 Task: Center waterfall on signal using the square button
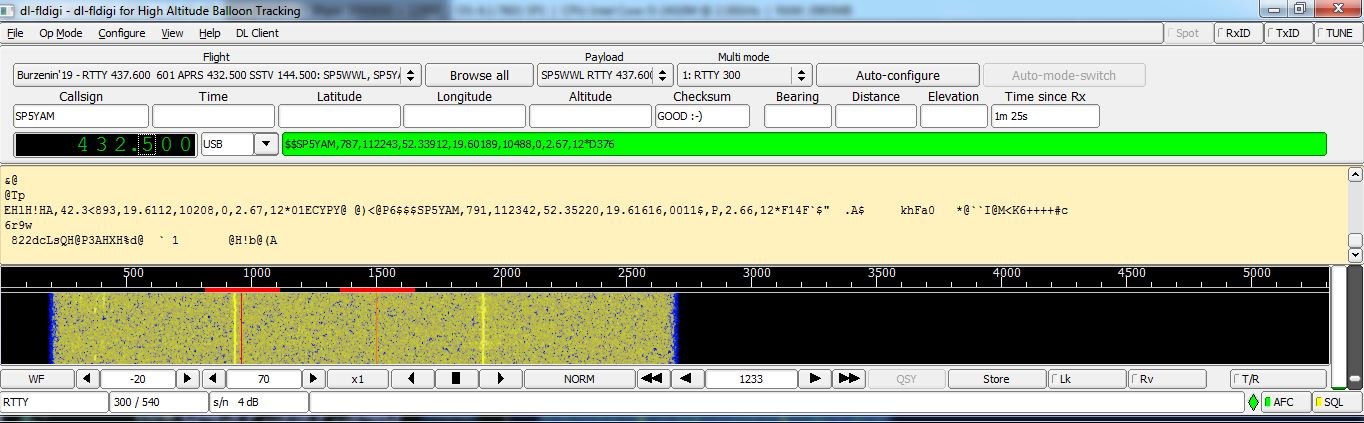pos(456,379)
